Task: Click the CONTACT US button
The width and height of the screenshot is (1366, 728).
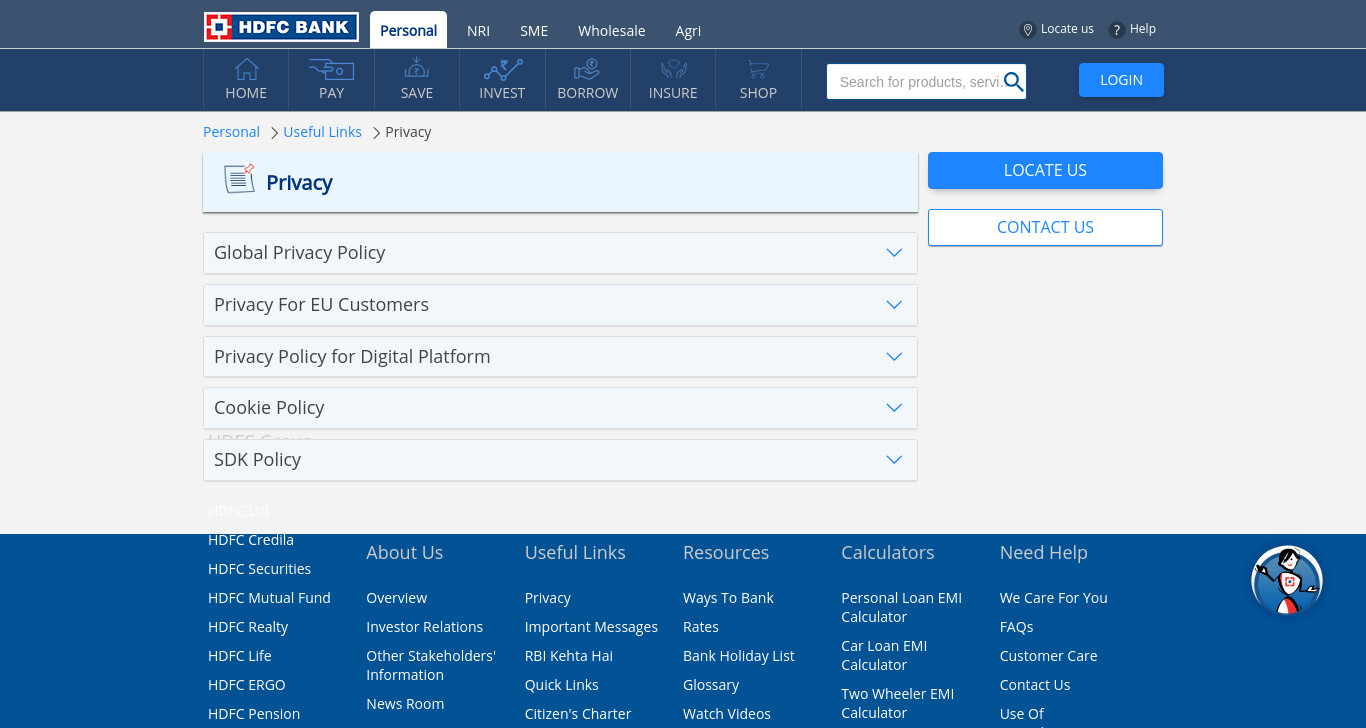Action: 1045,227
